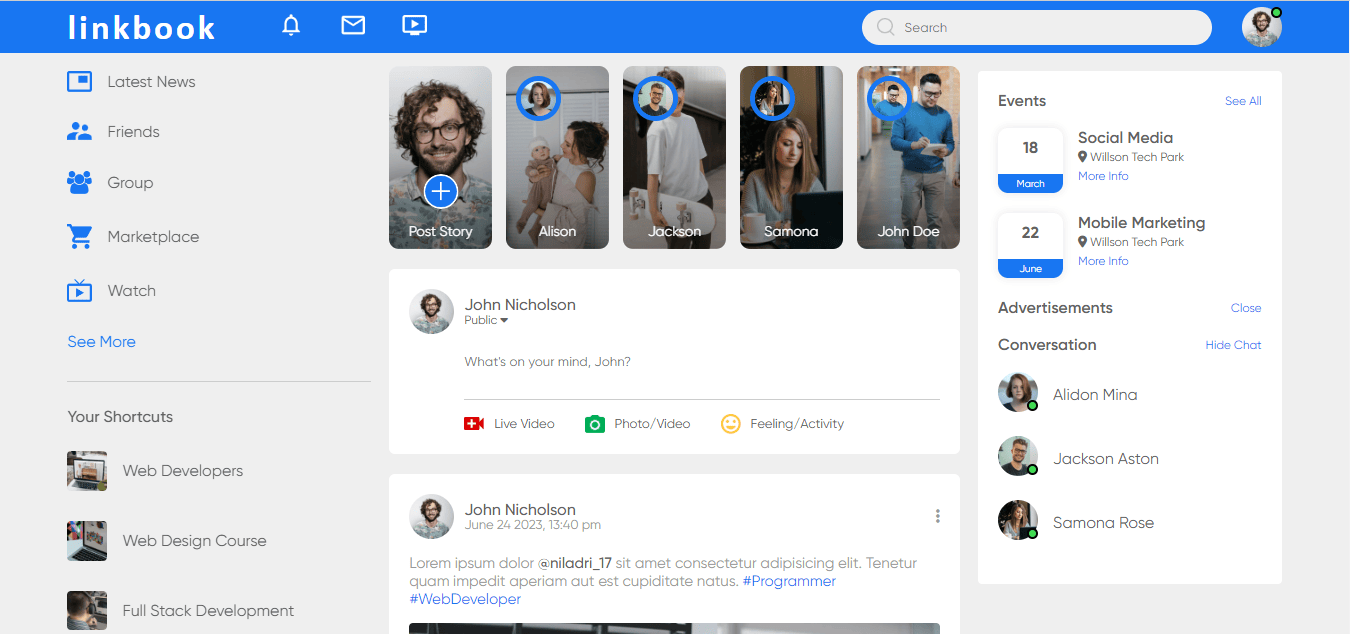Open the Photo/Video camera icon
Screen dimensions: 1350x634
pyautogui.click(x=595, y=423)
